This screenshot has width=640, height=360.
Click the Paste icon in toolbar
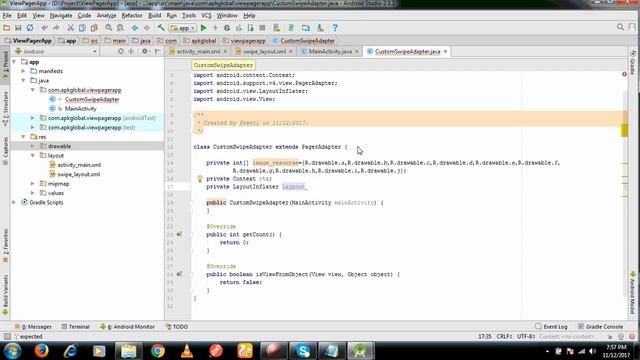pyautogui.click(x=94, y=28)
